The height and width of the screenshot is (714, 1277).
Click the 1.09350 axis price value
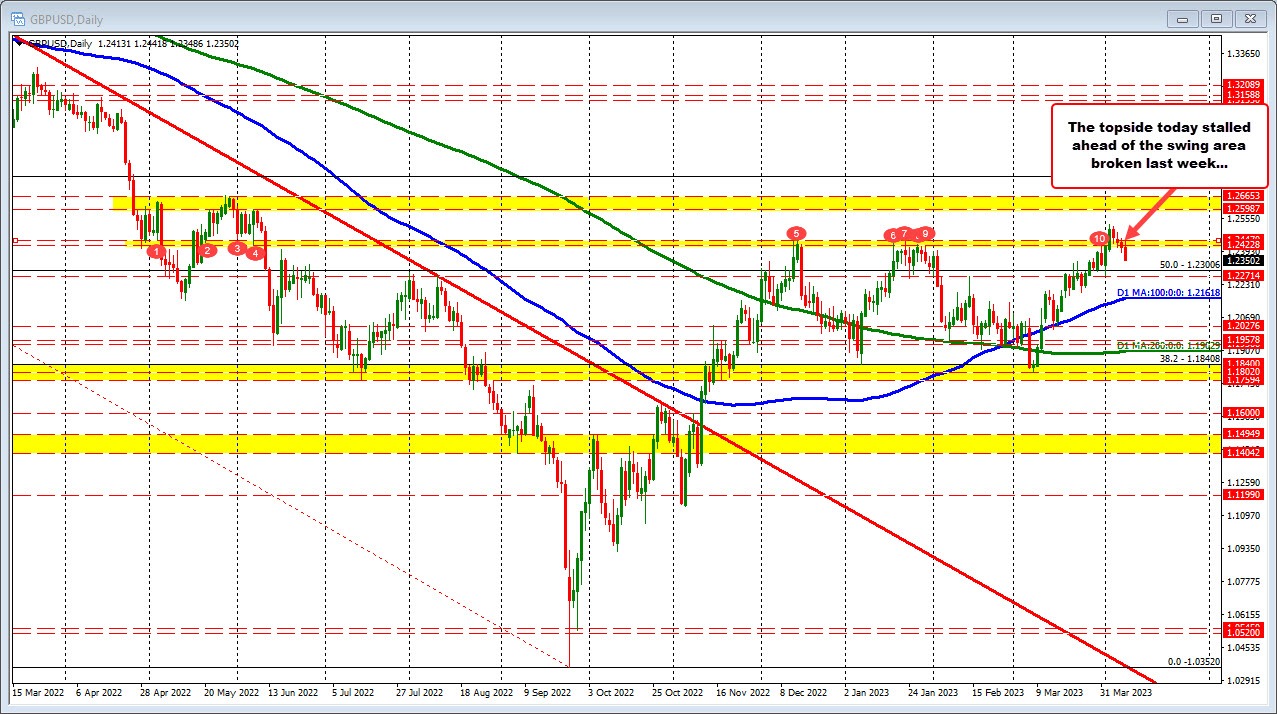[x=1243, y=548]
